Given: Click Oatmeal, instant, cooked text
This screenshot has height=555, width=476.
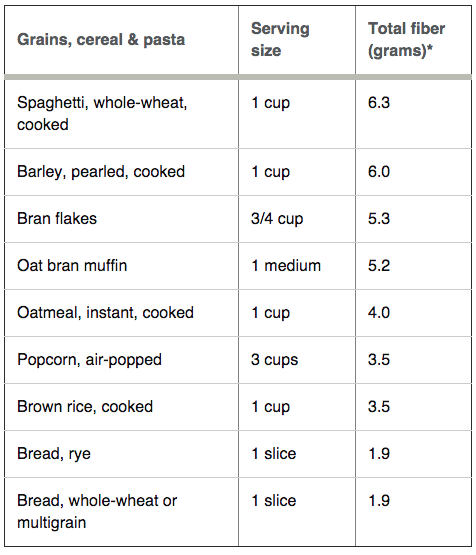Looking at the screenshot, I should tap(105, 313).
